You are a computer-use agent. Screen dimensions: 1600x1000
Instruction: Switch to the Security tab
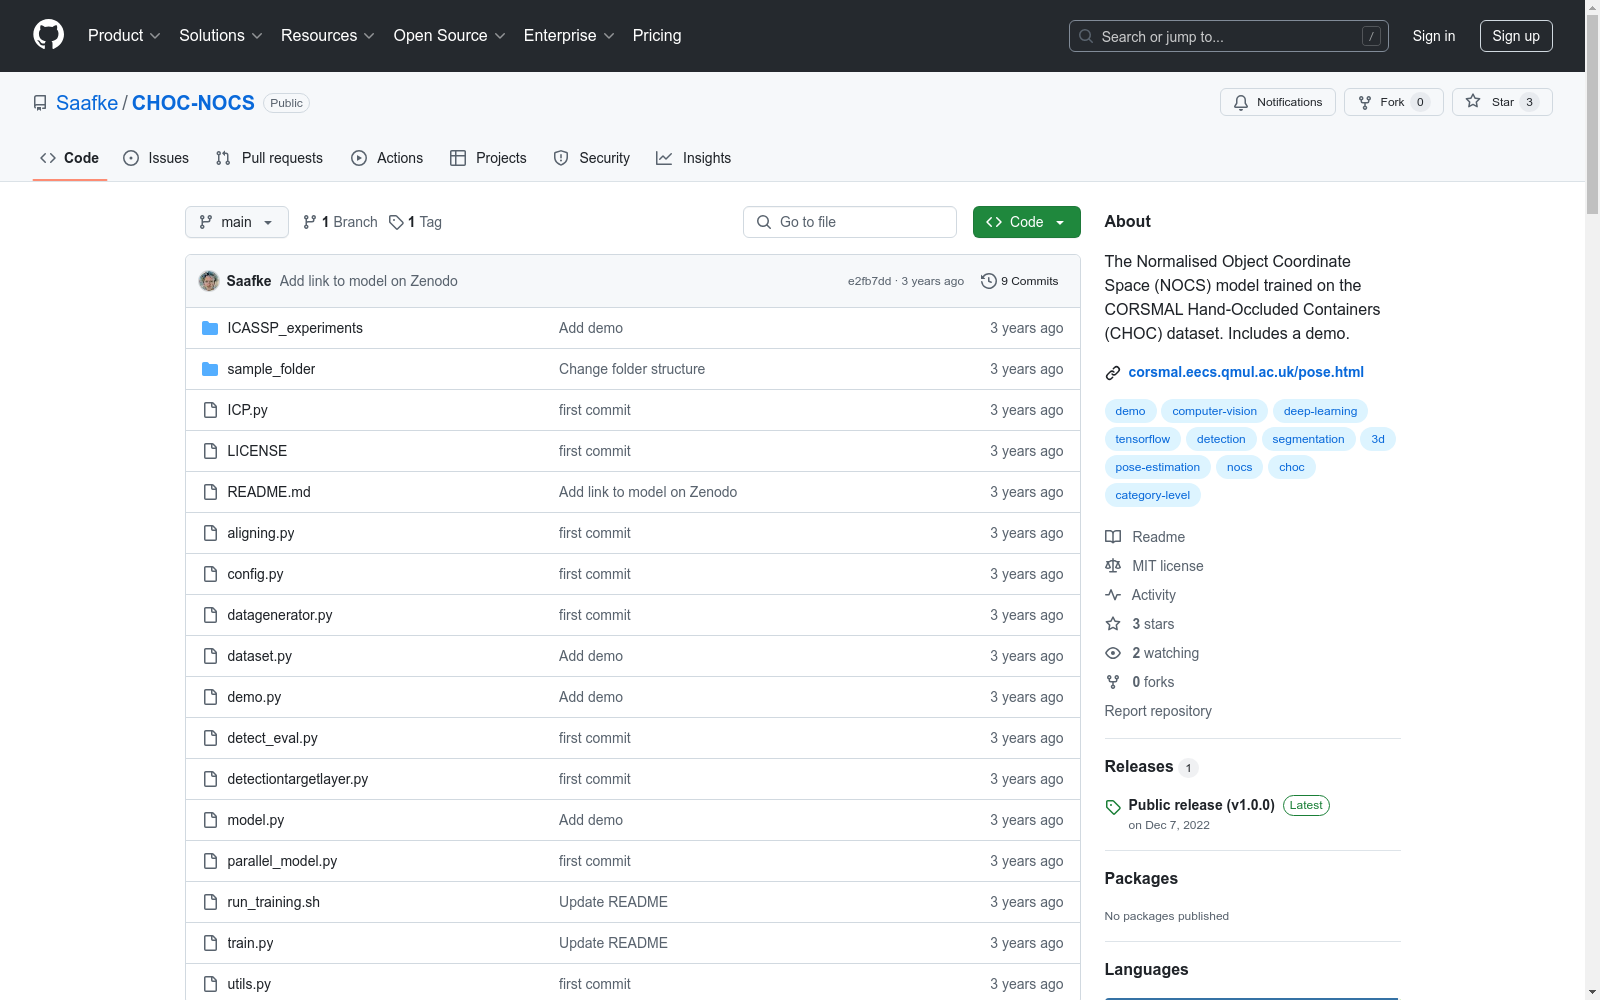click(592, 158)
